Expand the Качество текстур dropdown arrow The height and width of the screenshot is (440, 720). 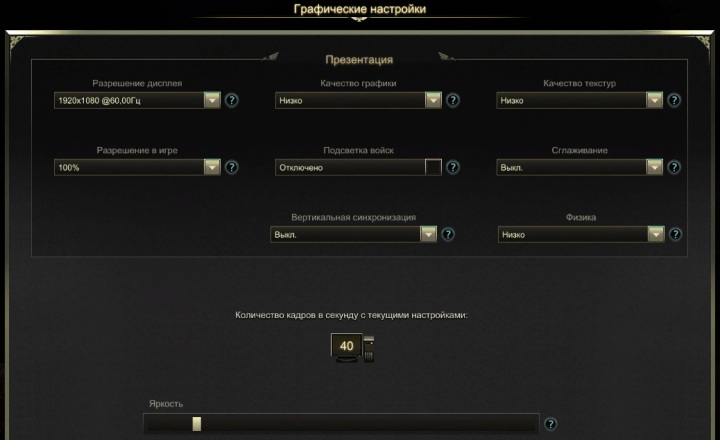click(654, 100)
